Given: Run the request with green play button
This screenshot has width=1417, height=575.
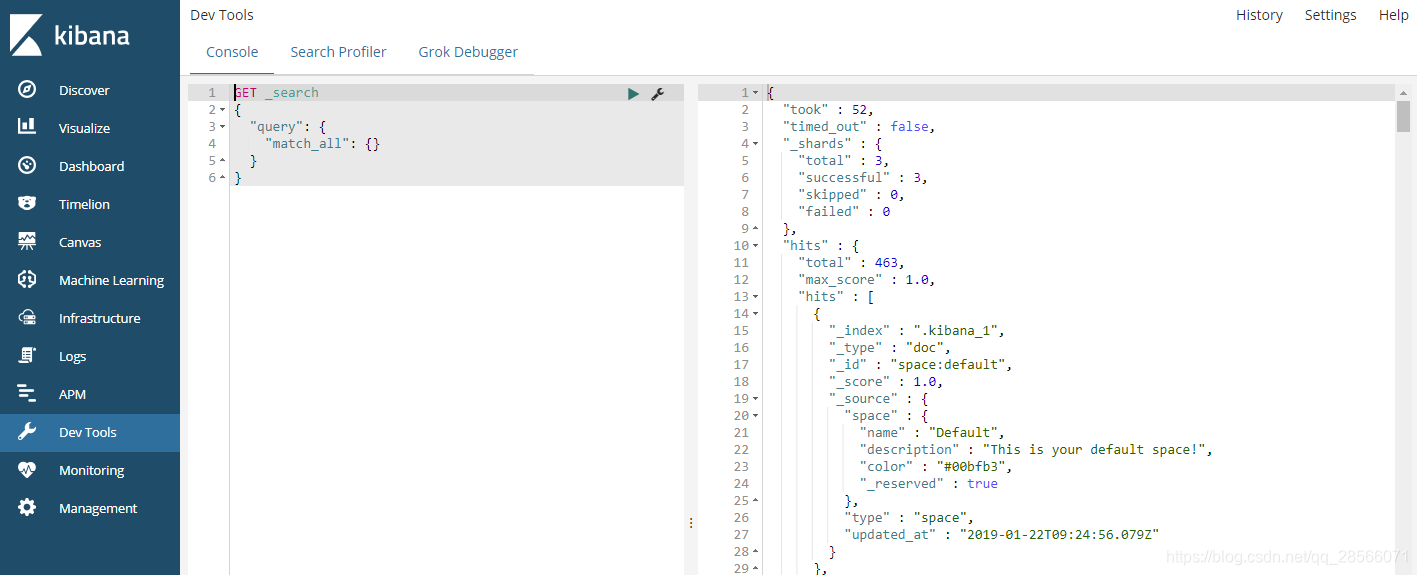Looking at the screenshot, I should tap(633, 93).
